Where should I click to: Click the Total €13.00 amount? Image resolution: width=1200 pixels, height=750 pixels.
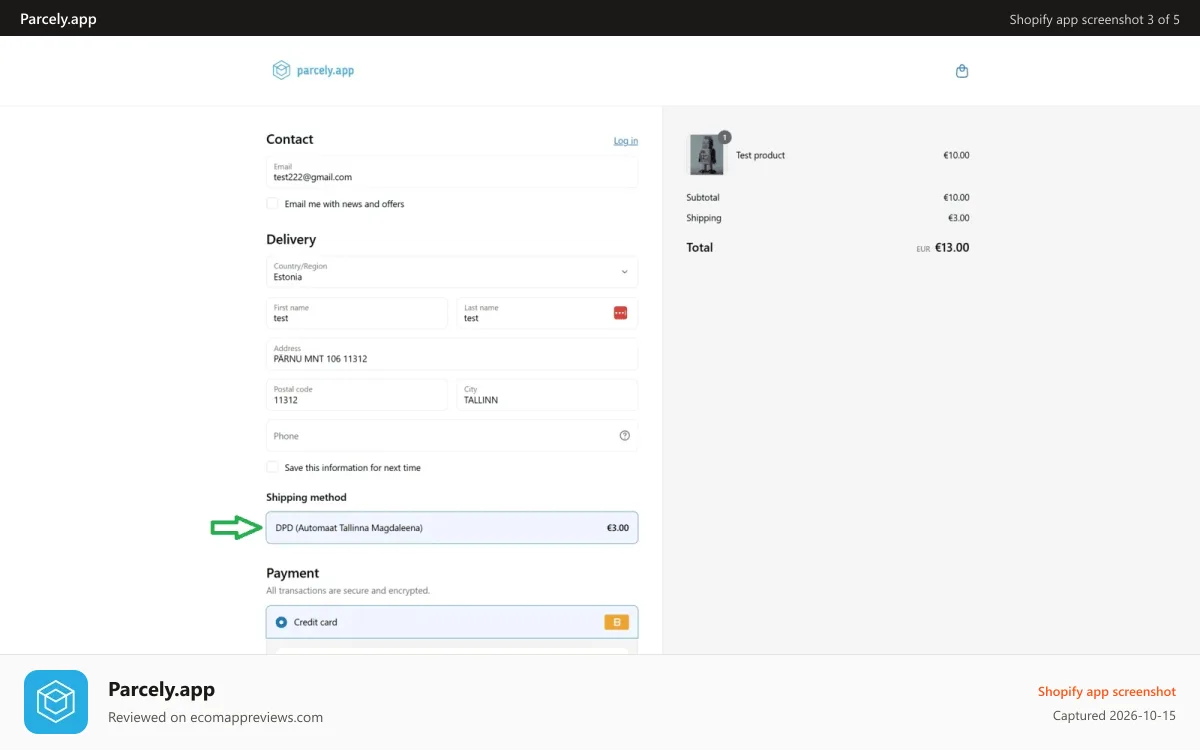tap(952, 247)
